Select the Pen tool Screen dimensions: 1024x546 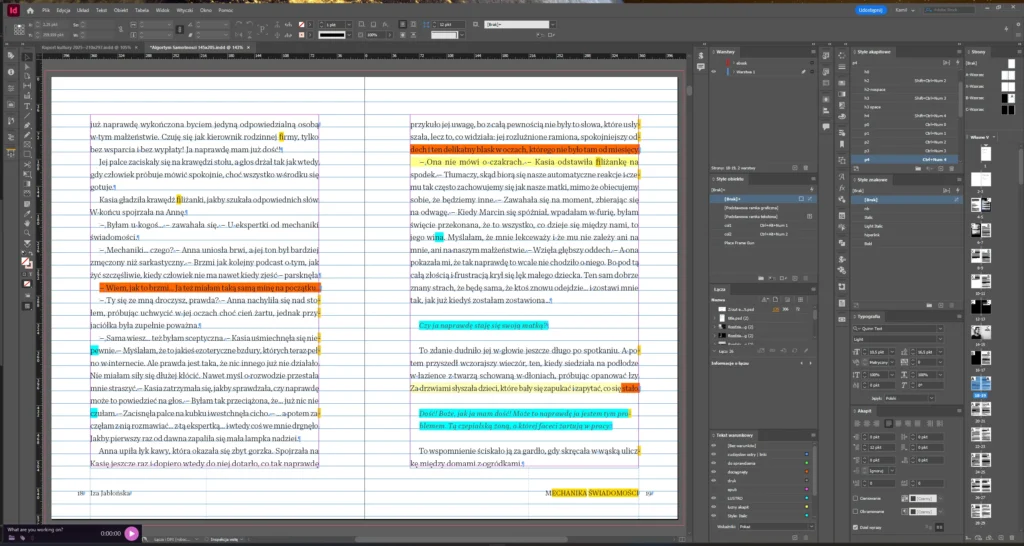(x=27, y=125)
